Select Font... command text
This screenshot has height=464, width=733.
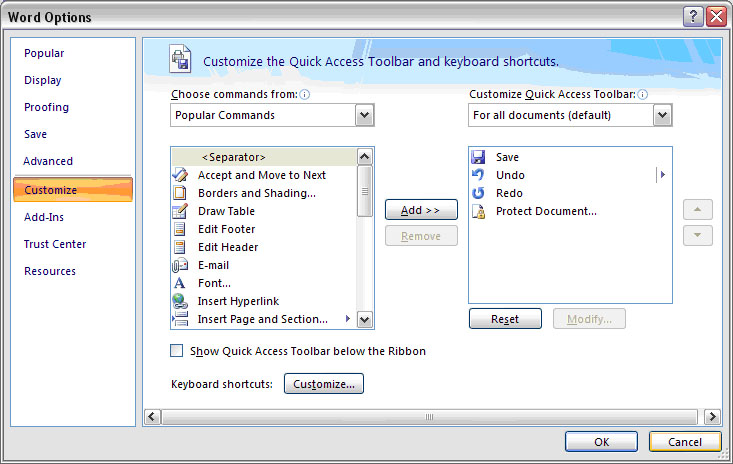click(x=214, y=283)
